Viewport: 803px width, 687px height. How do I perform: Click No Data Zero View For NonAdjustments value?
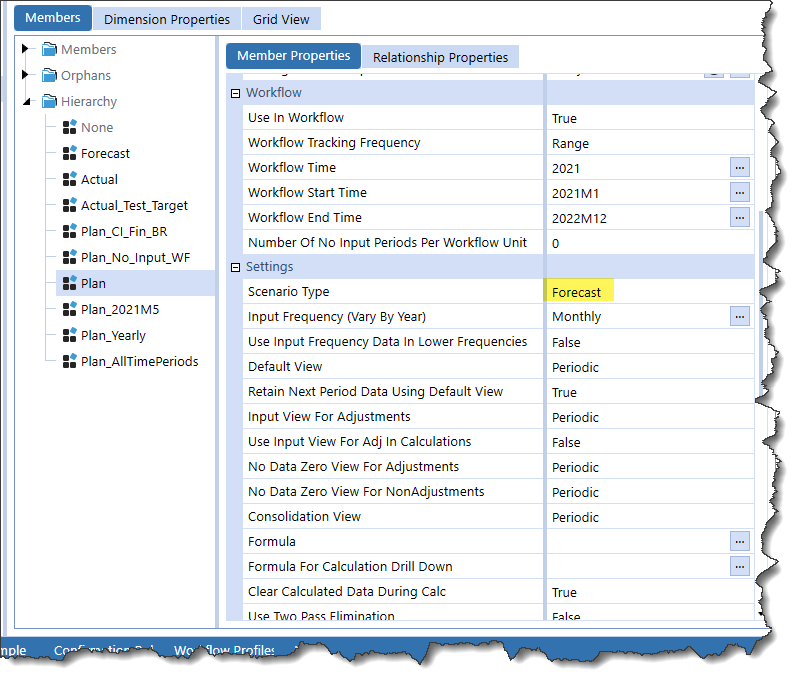pyautogui.click(x=575, y=492)
